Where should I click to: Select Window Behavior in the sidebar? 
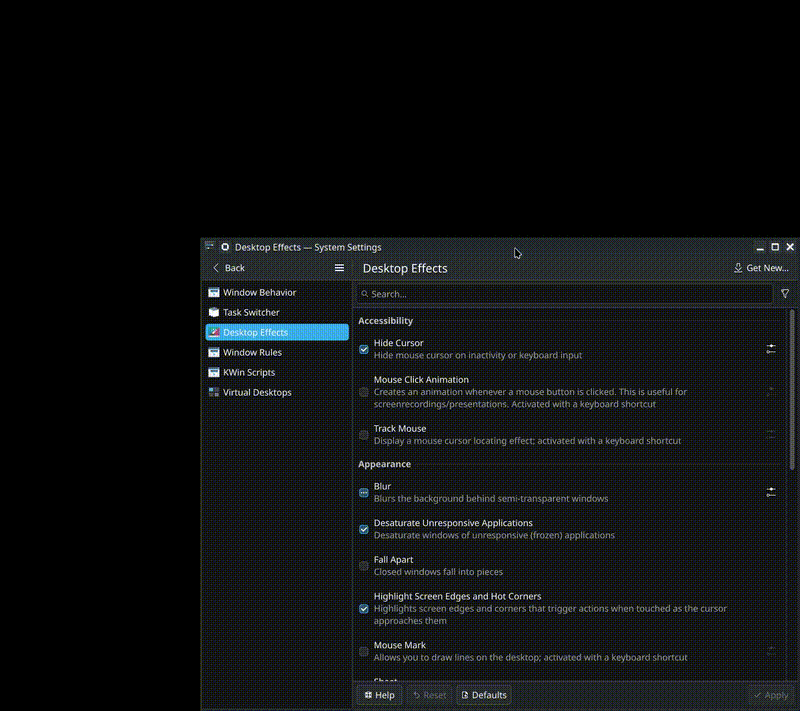tap(277, 292)
